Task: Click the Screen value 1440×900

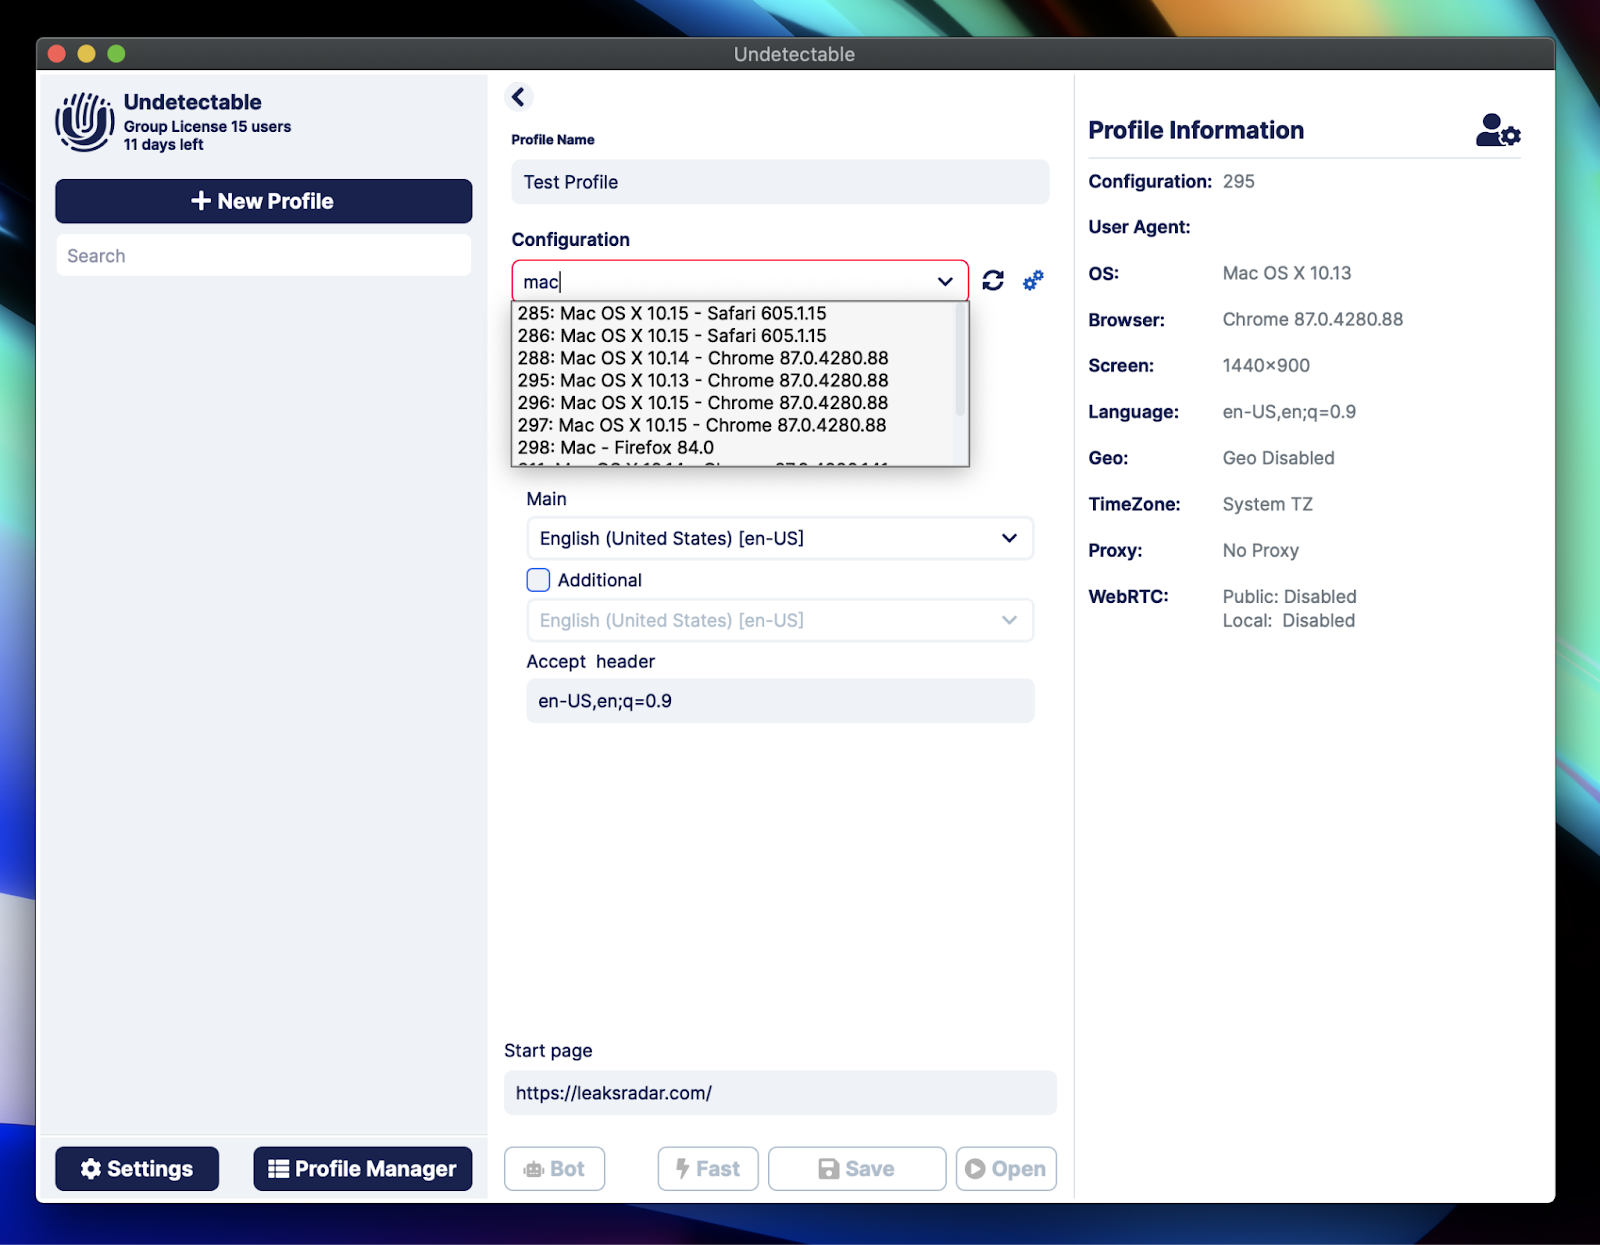Action: 1266,366
